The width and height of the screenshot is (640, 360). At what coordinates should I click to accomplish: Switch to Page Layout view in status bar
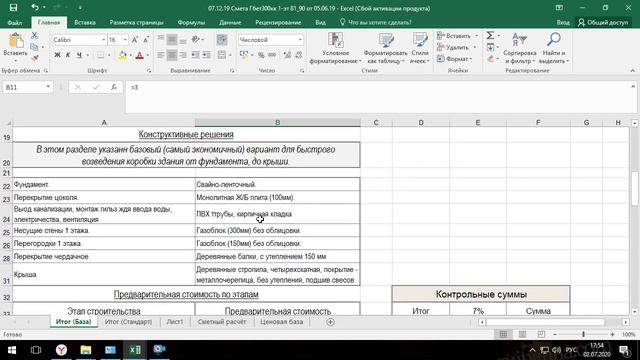[522, 334]
